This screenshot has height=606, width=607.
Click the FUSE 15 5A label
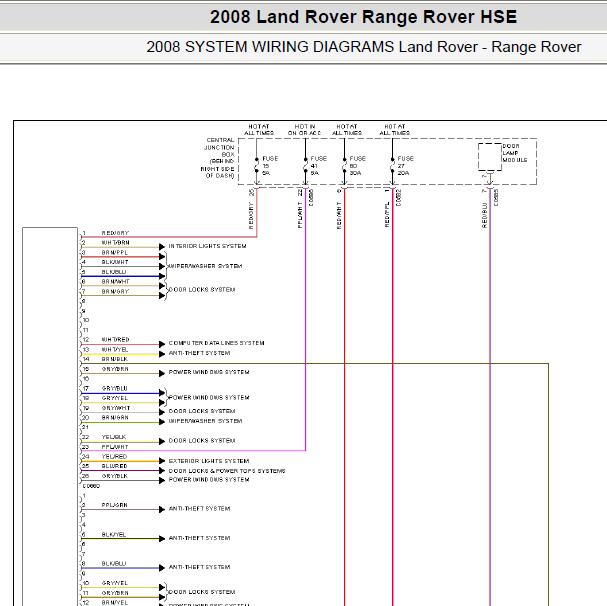click(270, 166)
